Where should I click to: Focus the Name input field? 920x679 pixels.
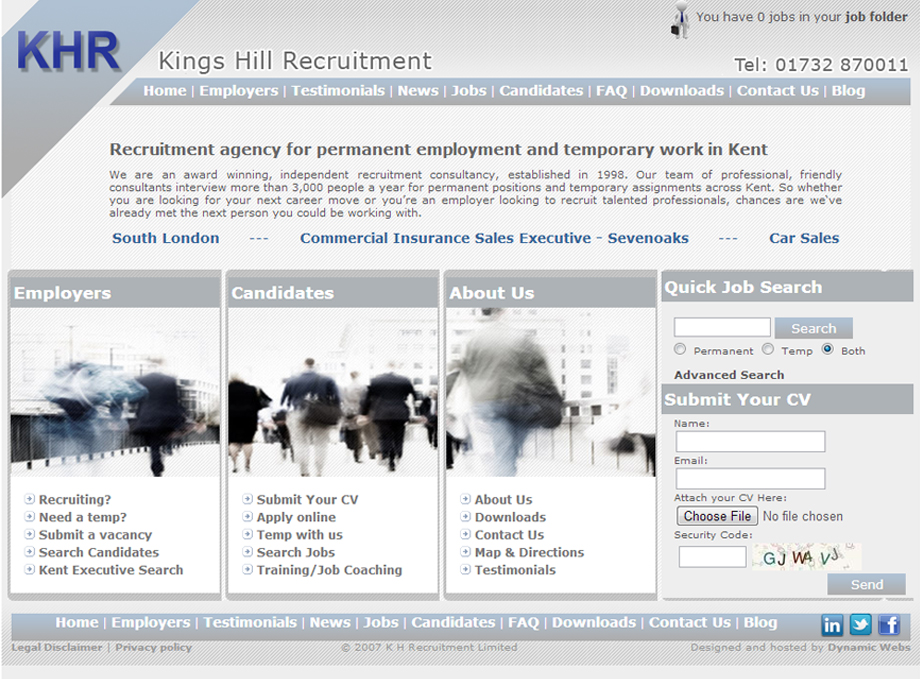(750, 441)
